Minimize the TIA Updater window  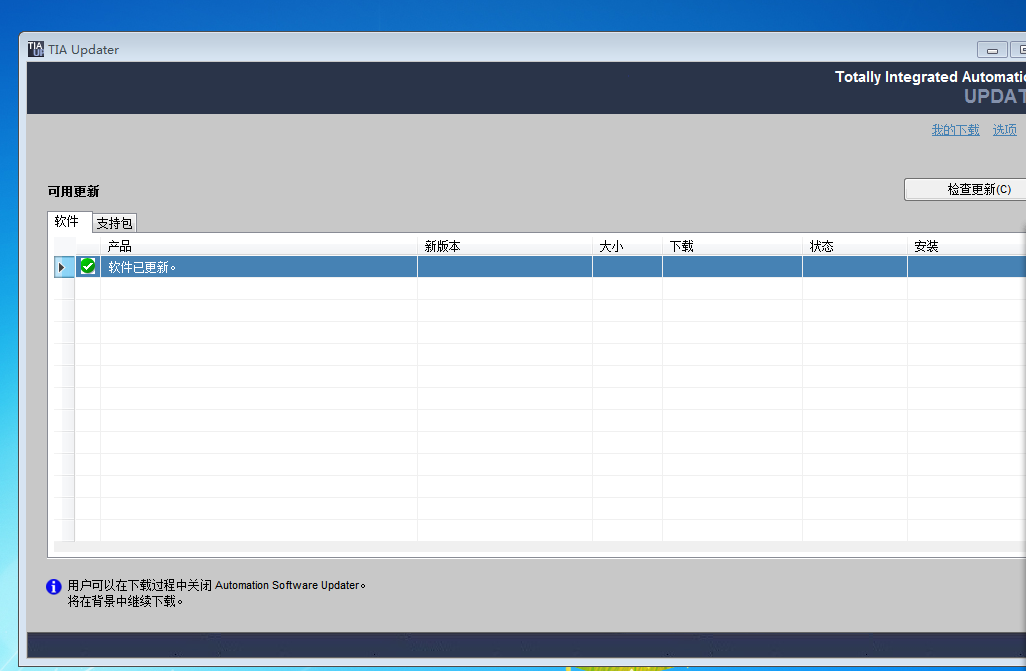[992, 50]
